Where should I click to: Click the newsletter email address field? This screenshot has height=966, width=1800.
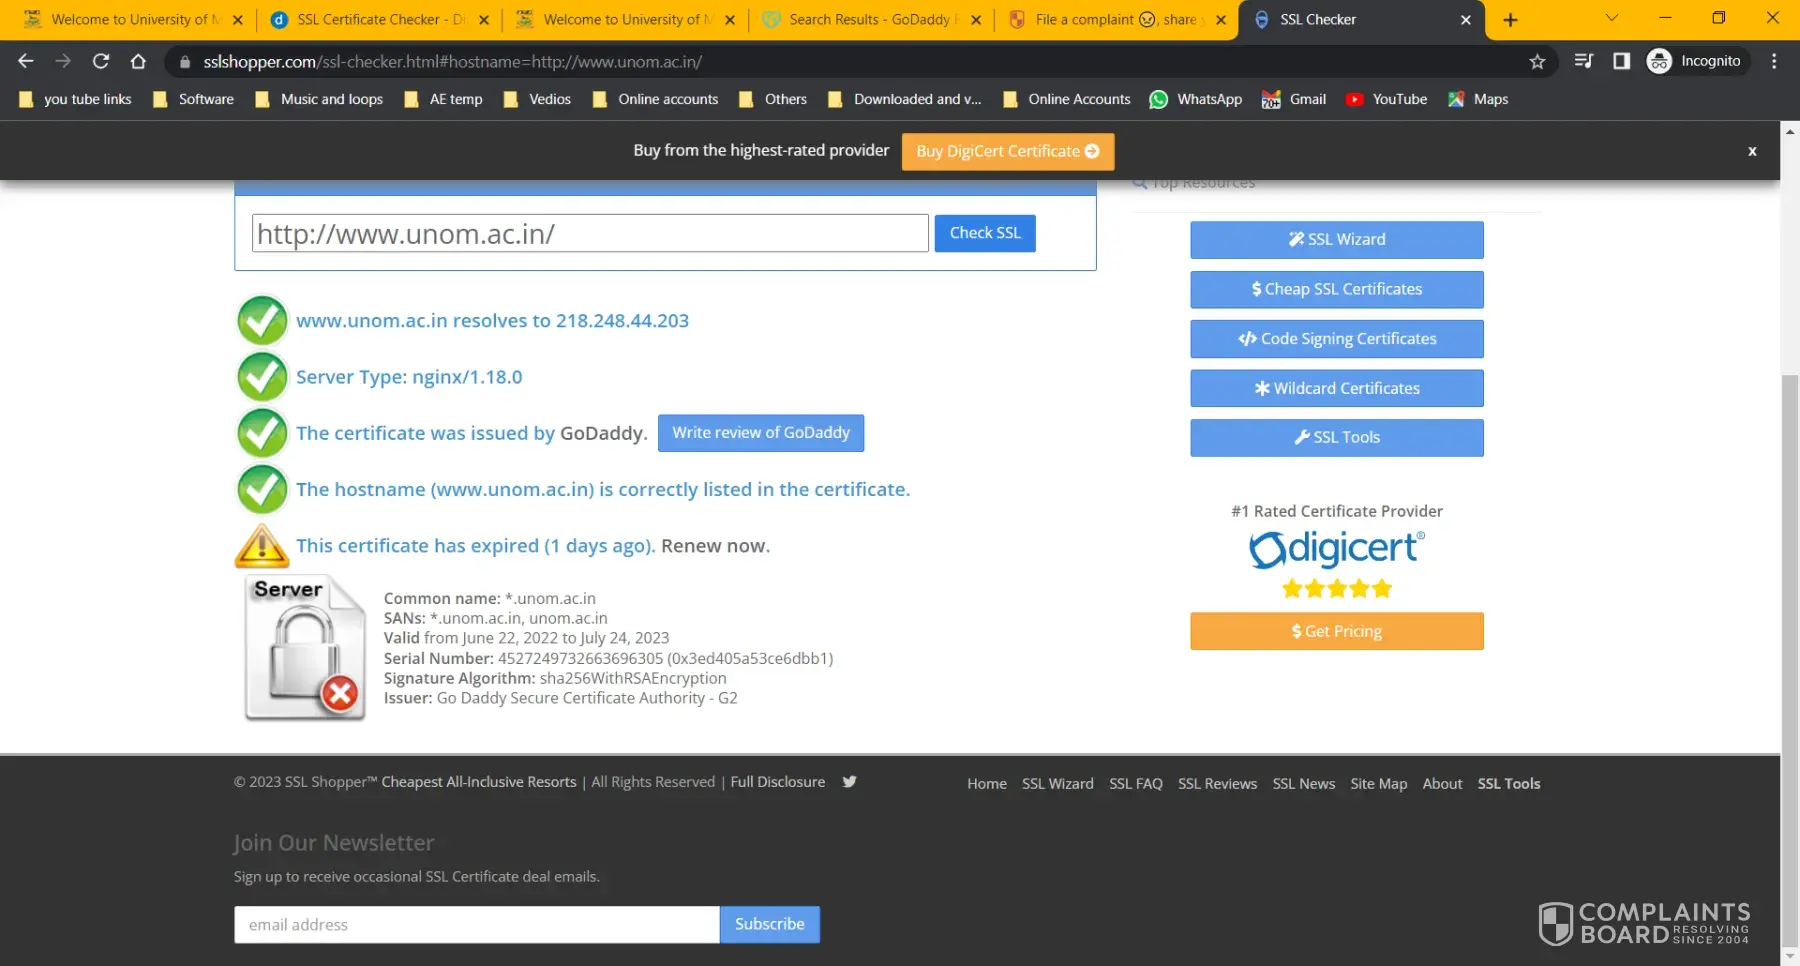point(477,925)
